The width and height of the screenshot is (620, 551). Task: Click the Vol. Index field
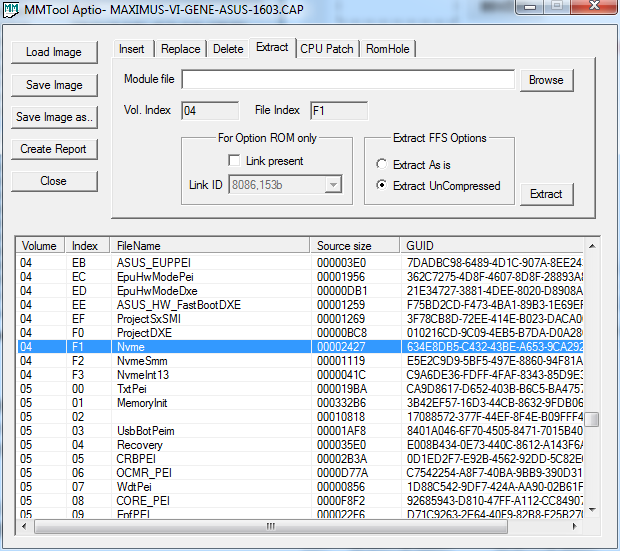click(210, 111)
